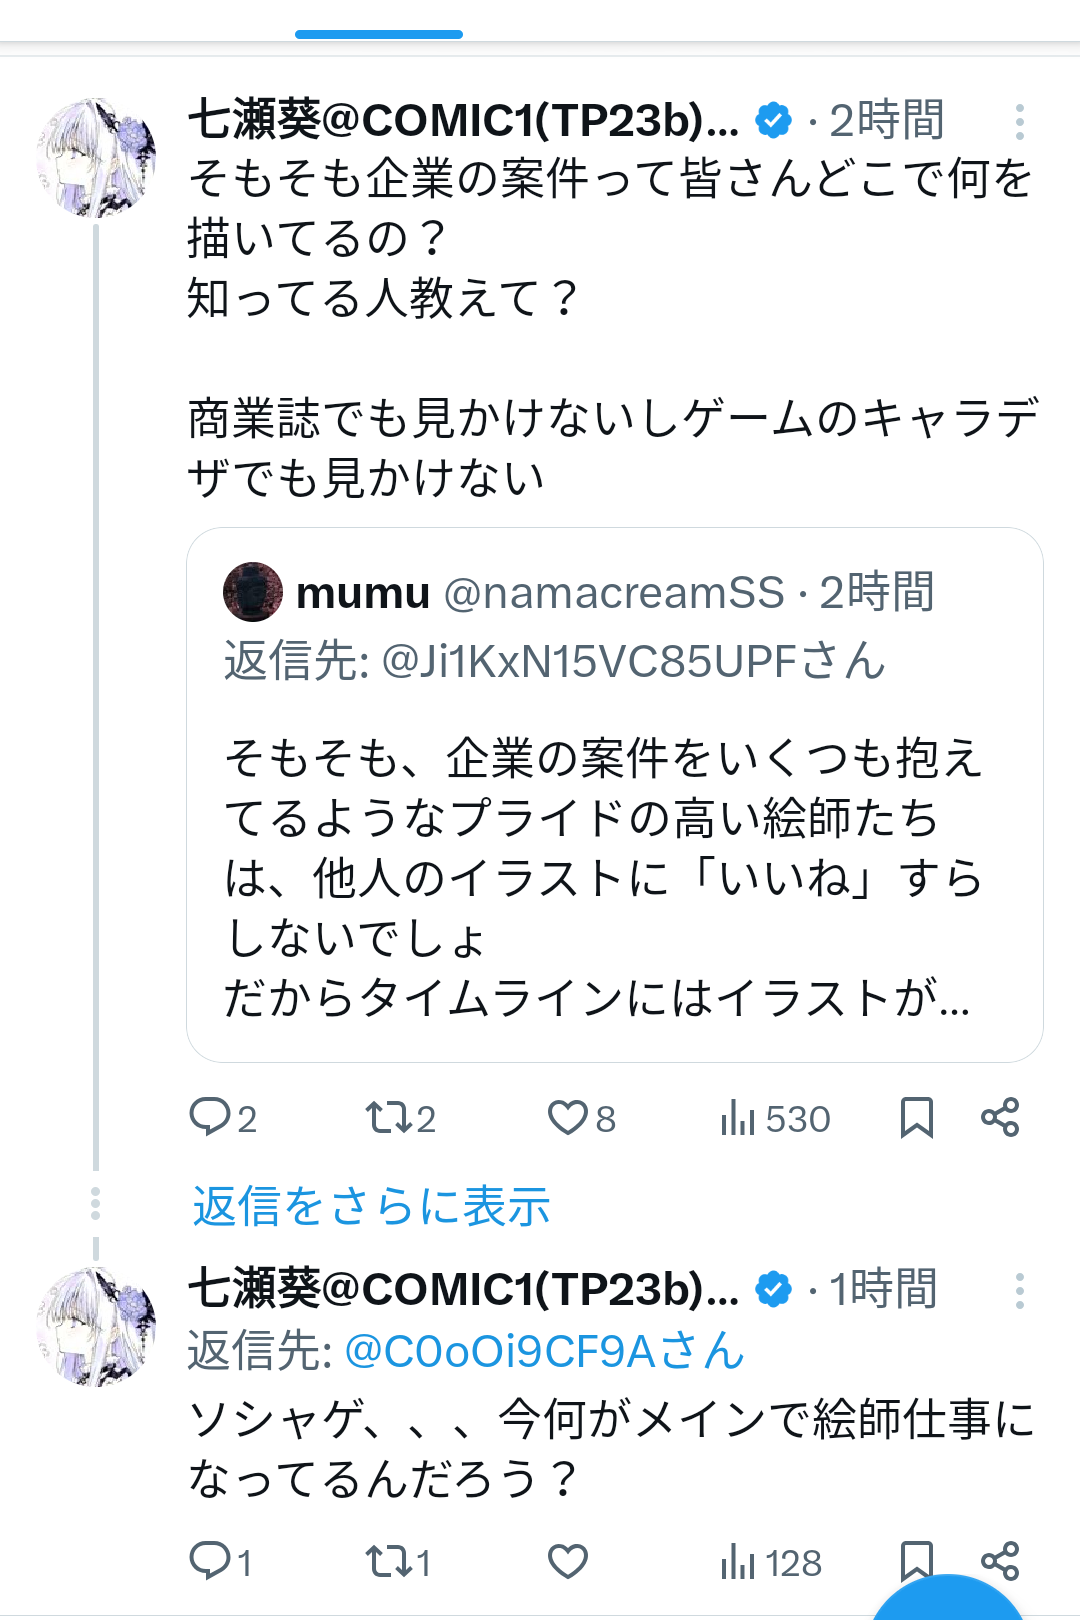Share the second tweet

[1000, 1559]
